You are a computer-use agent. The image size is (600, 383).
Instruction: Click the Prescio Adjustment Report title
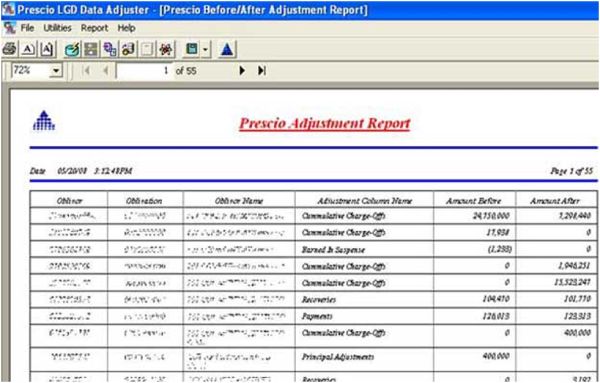324,123
